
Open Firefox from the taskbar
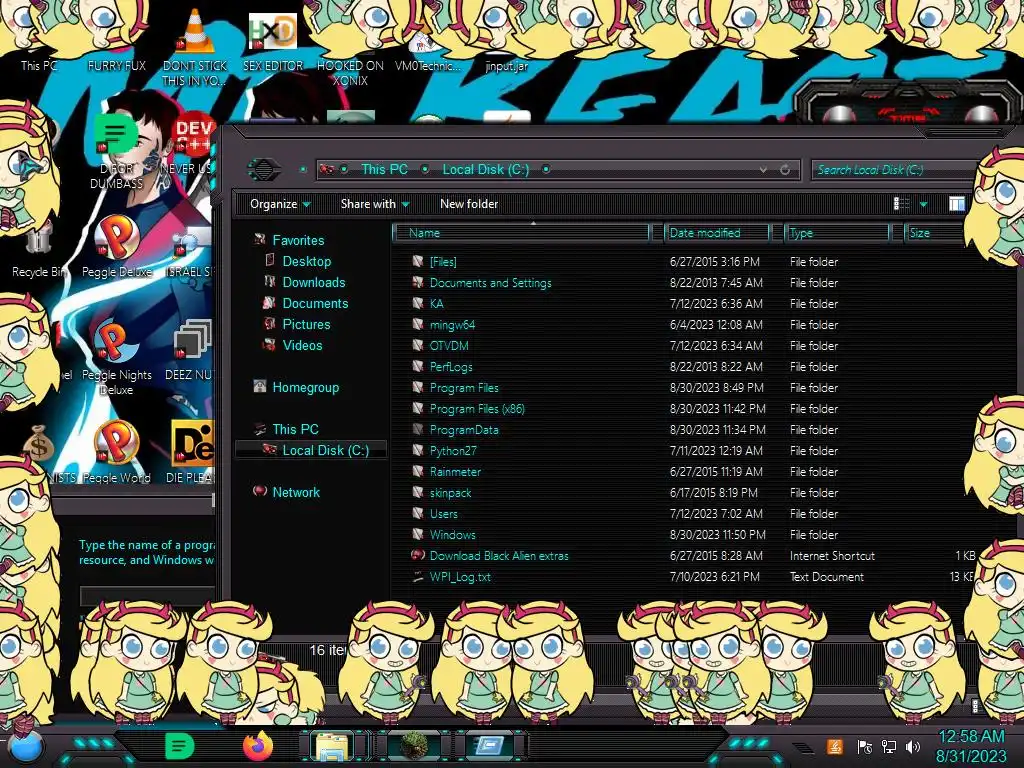point(257,746)
